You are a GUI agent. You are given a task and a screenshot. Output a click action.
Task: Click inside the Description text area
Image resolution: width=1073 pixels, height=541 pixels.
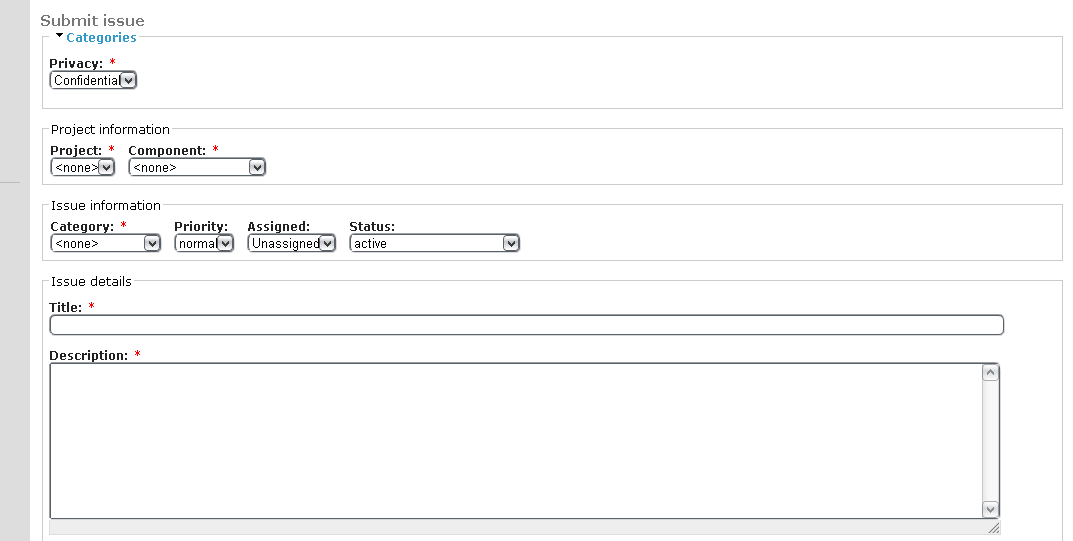click(x=515, y=440)
